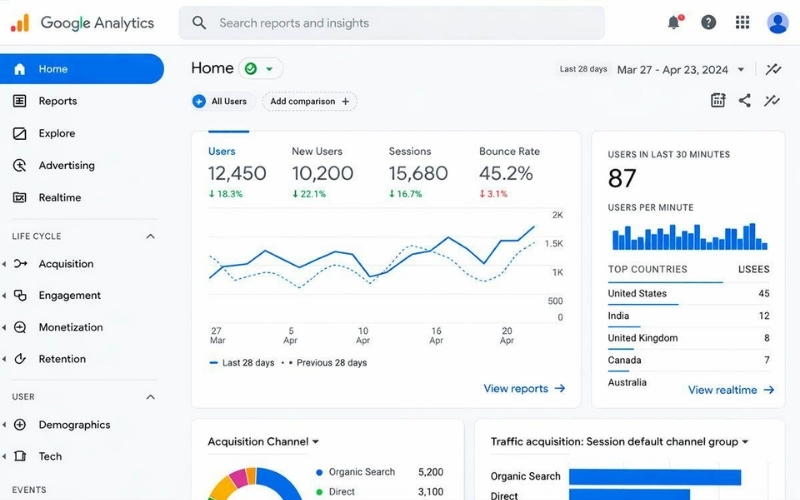Click the Home house icon in sidebar

coord(19,69)
